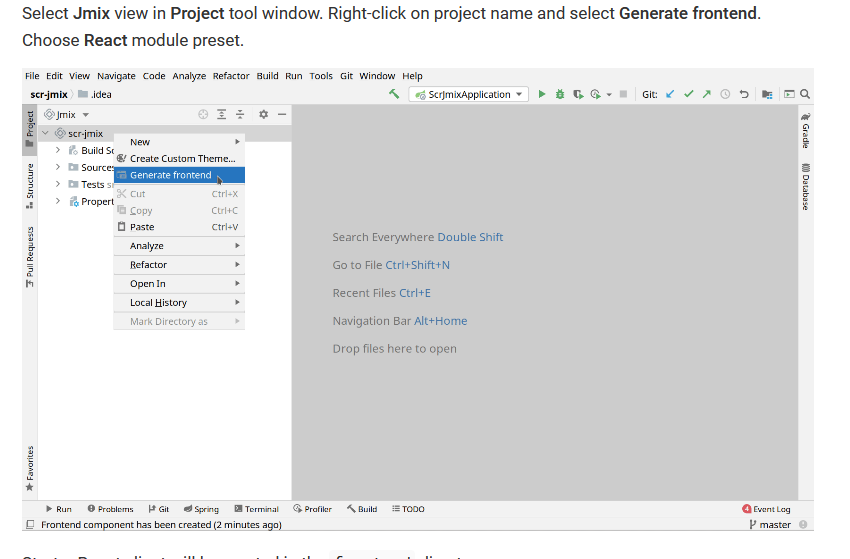
Task: Open the Run tool window button
Action: [59, 509]
